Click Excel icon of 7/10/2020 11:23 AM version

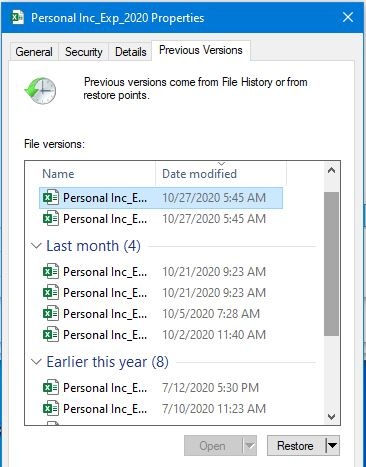(x=51, y=409)
